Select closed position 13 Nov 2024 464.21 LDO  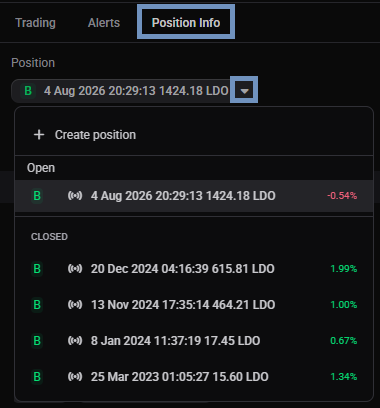pyautogui.click(x=194, y=305)
